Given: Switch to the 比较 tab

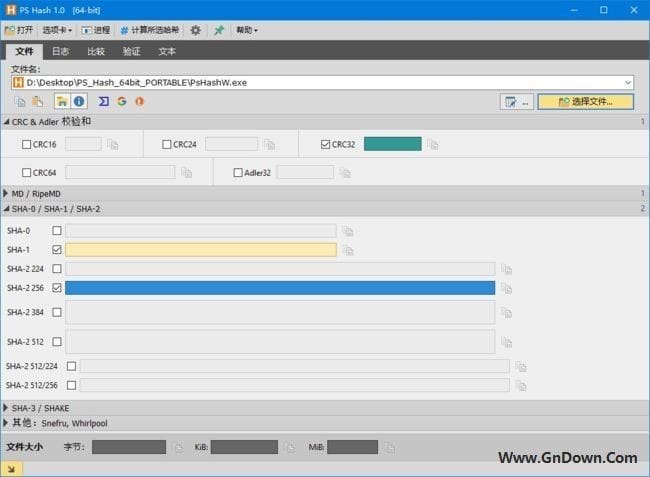Looking at the screenshot, I should 96,51.
